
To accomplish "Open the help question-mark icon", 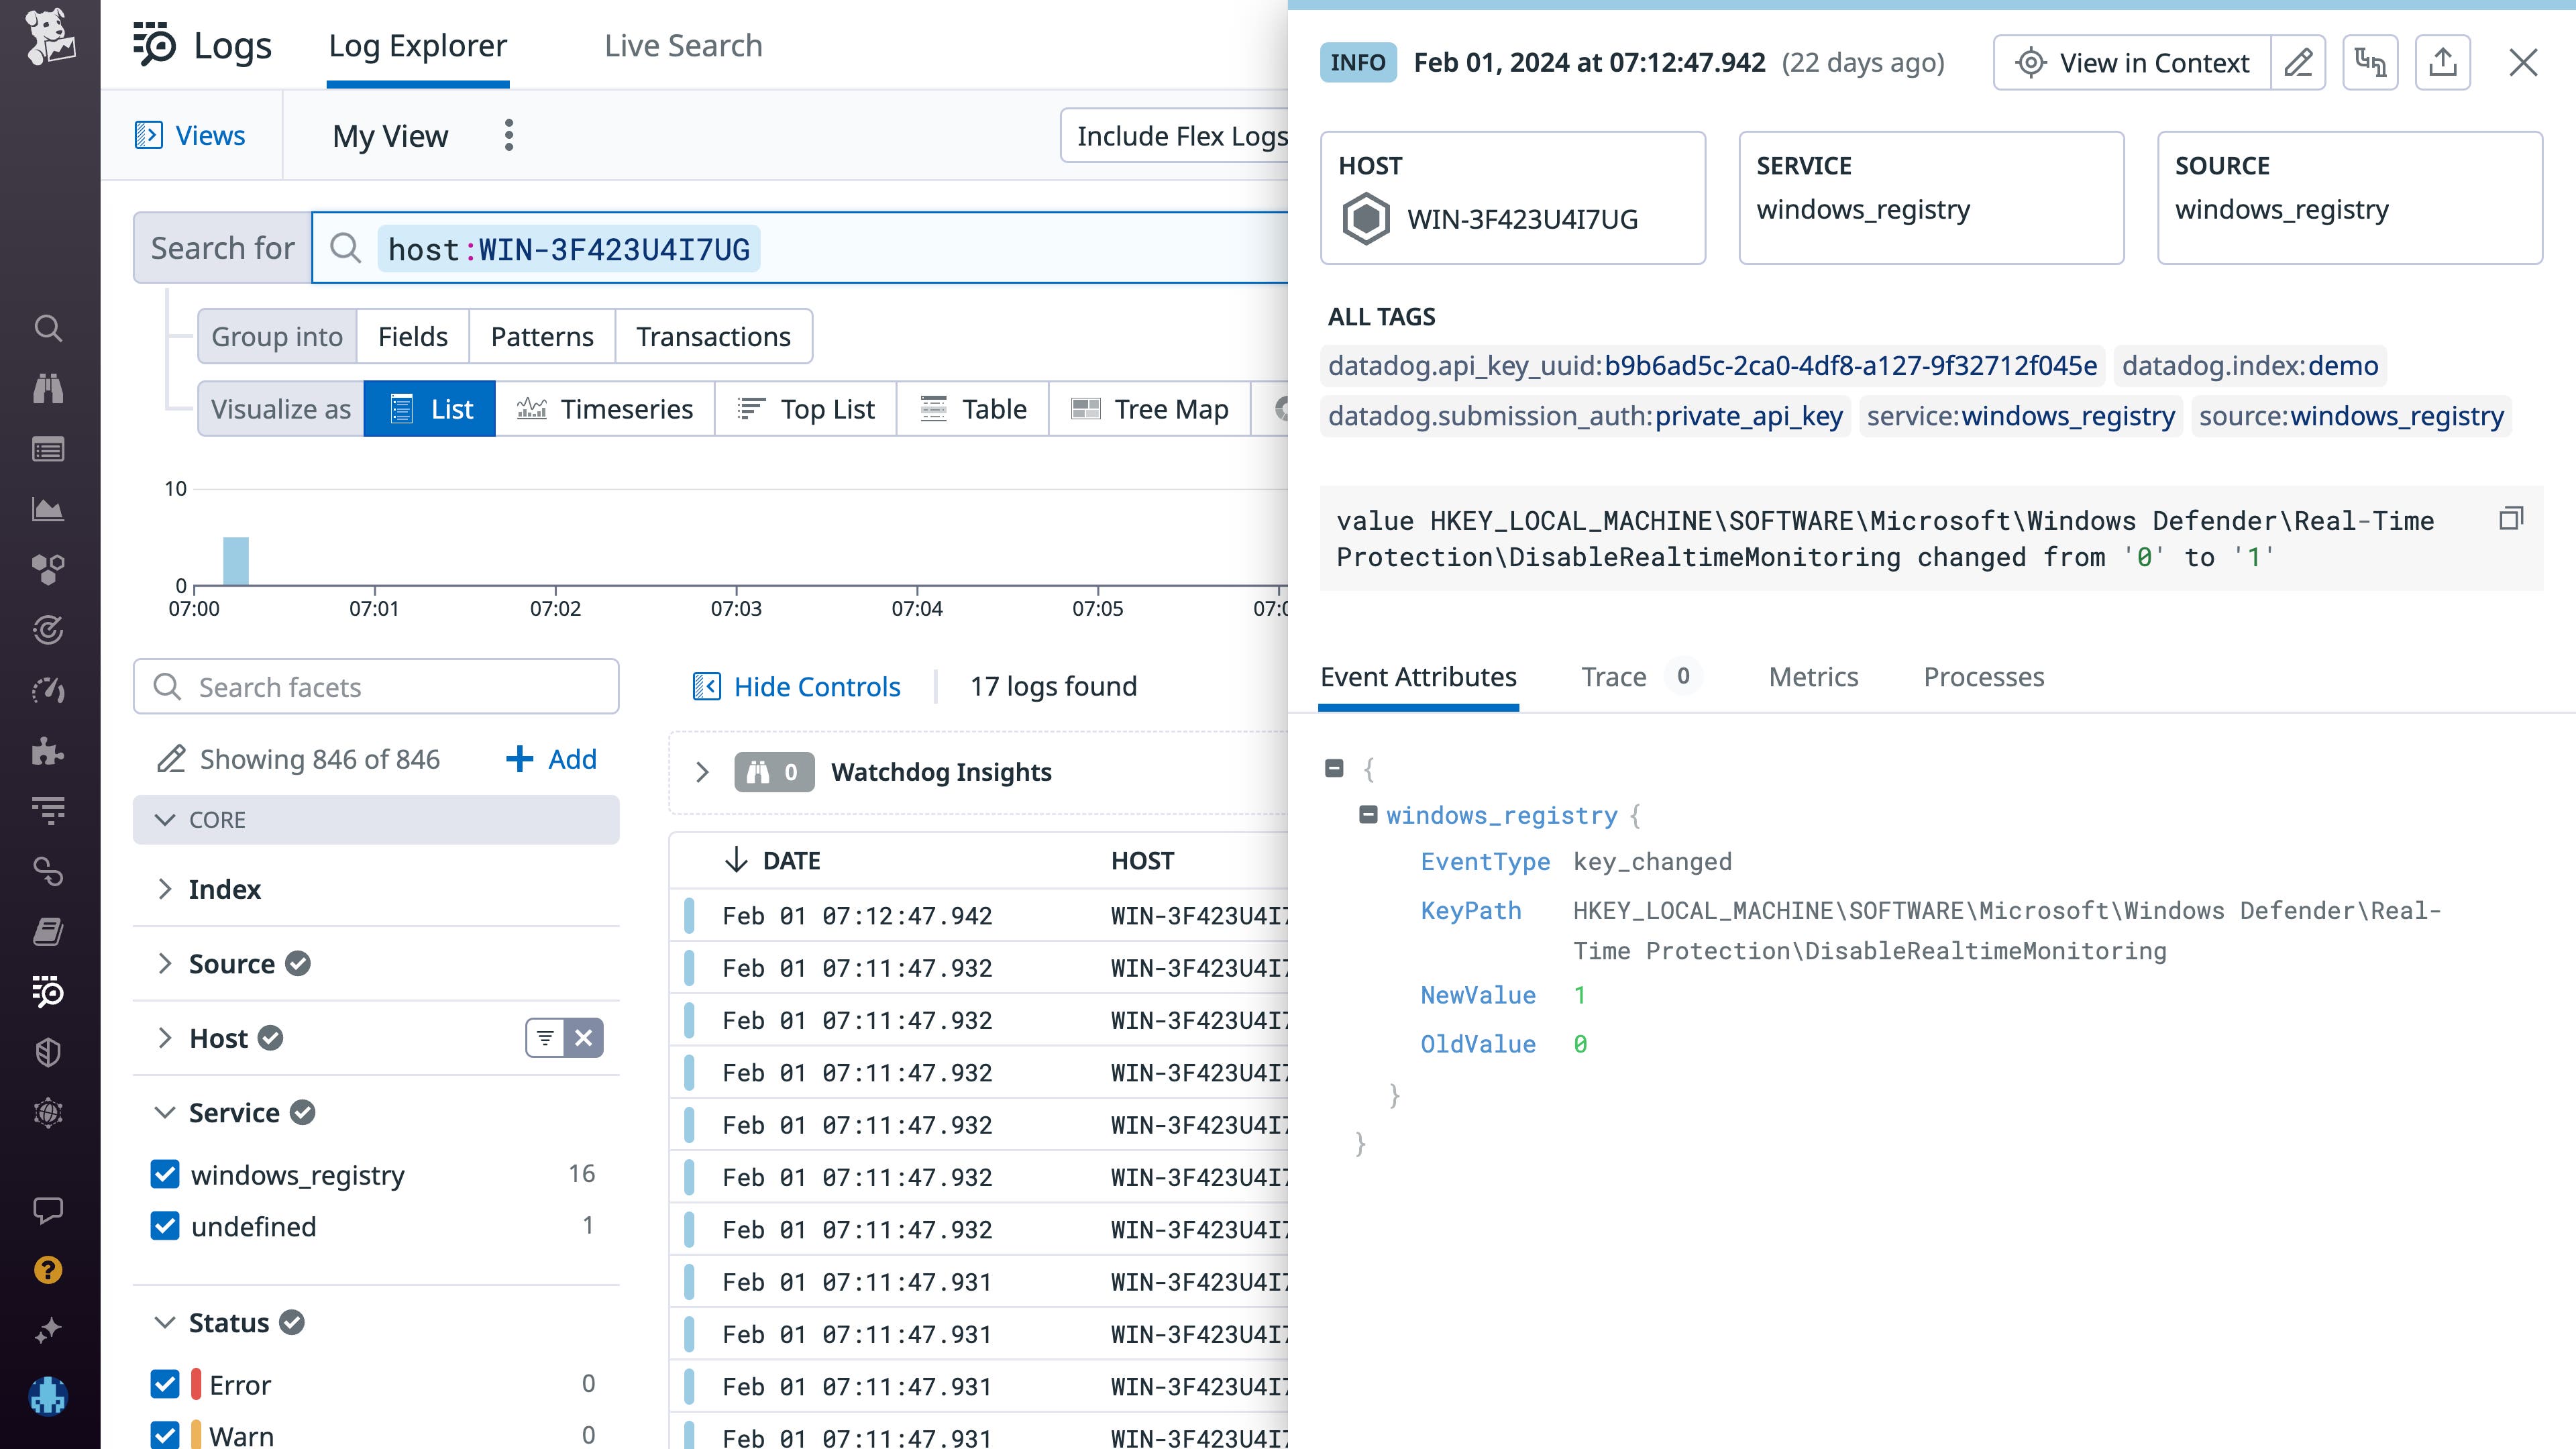I will pos(48,1270).
